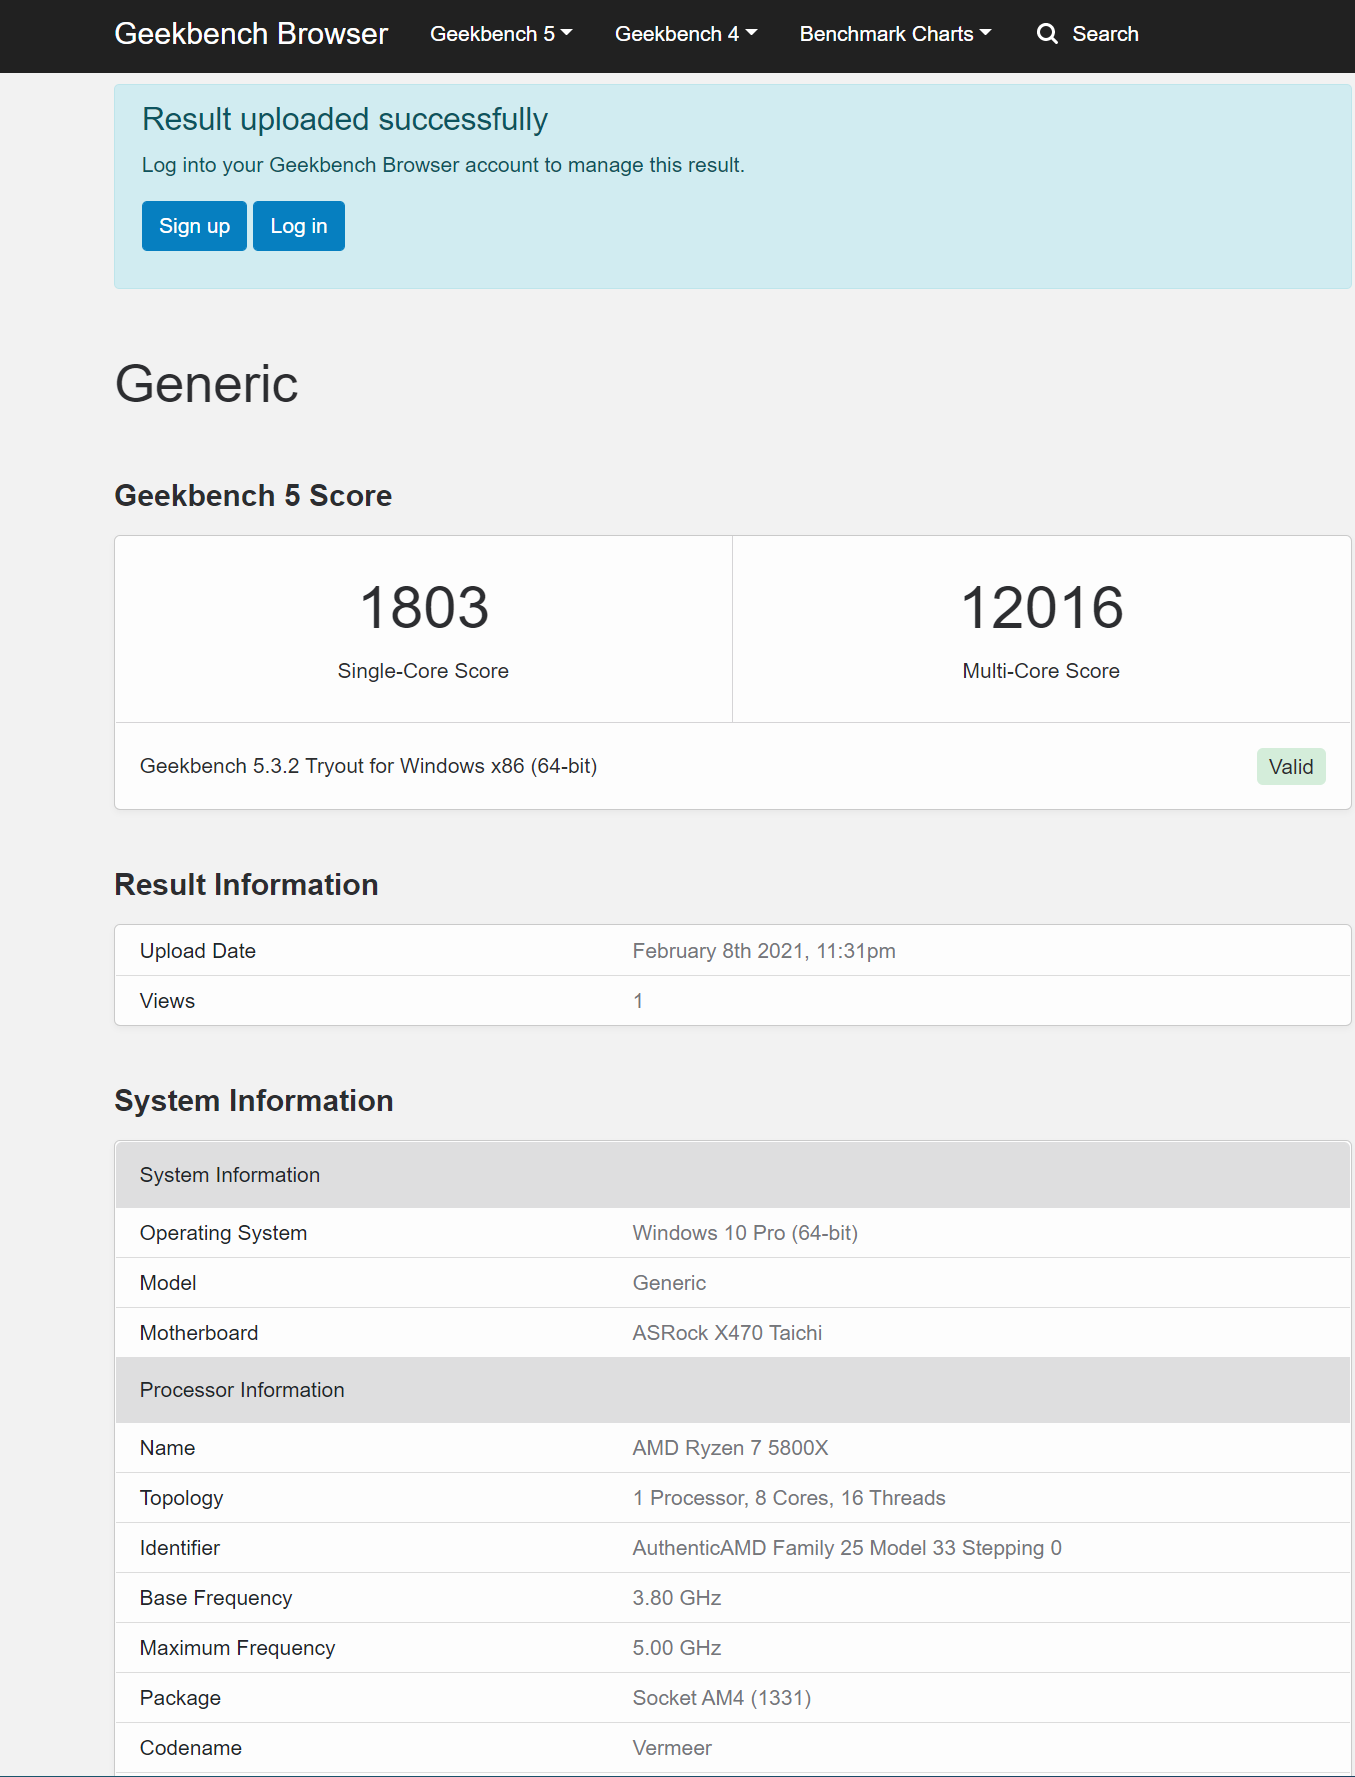The width and height of the screenshot is (1355, 1777).
Task: Select the AMD Ryzen 7 5800X name value
Action: pyautogui.click(x=730, y=1448)
